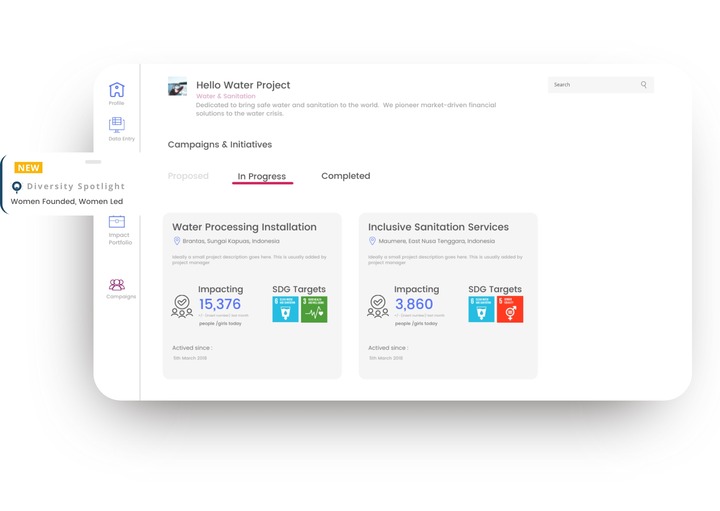The height and width of the screenshot is (511, 720).
Task: Click the red SDG 5 gender equality tile
Action: click(510, 310)
